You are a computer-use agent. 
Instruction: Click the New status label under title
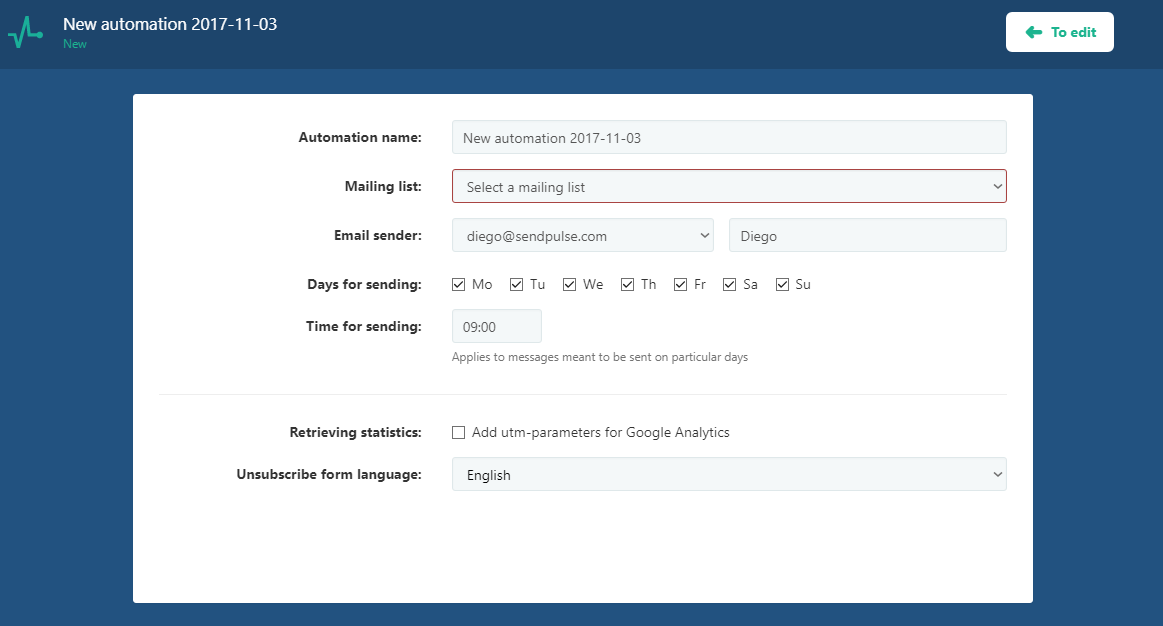click(x=75, y=44)
